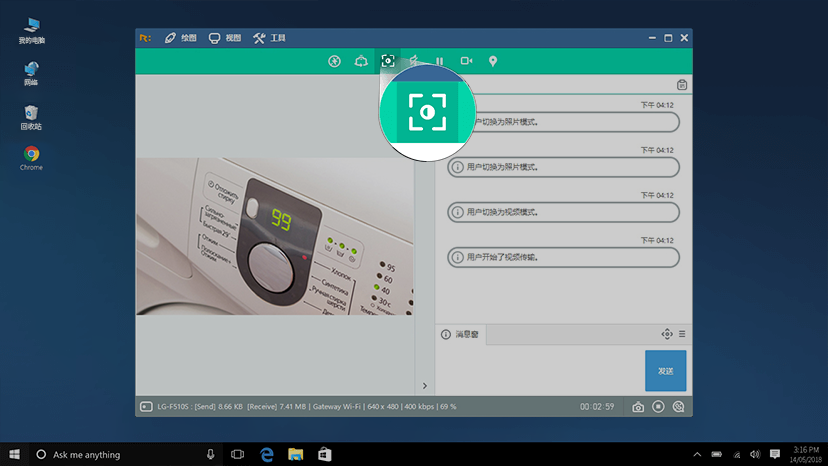The height and width of the screenshot is (466, 828).
Task: Open the 视图 view menu
Action: (x=225, y=38)
